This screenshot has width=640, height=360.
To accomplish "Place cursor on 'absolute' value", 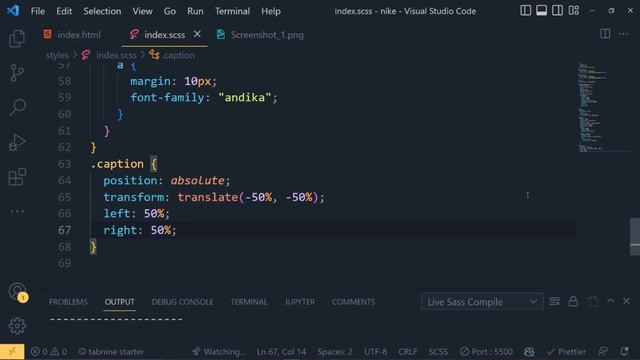I will point(197,180).
